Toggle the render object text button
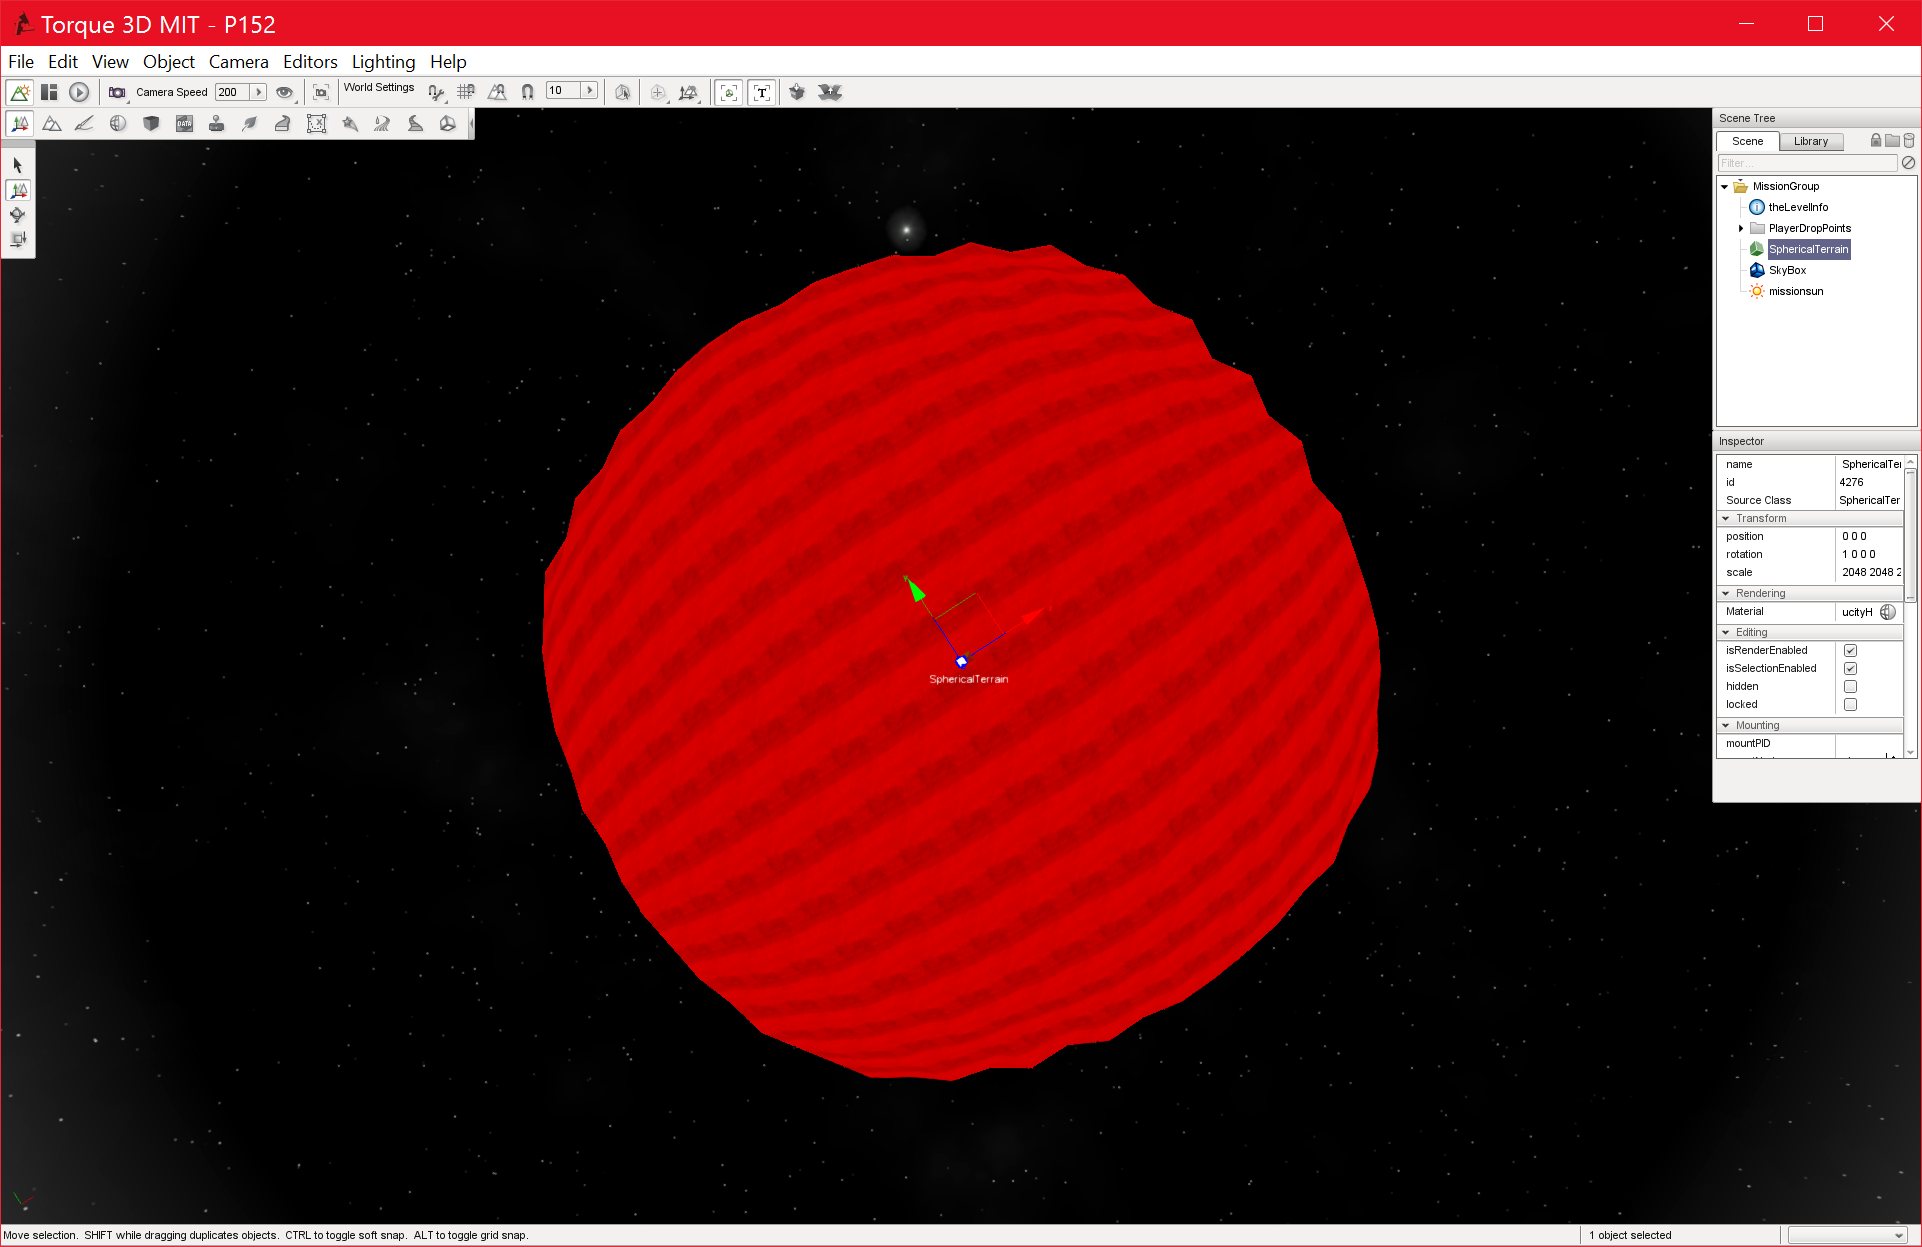This screenshot has width=1922, height=1247. coord(762,92)
